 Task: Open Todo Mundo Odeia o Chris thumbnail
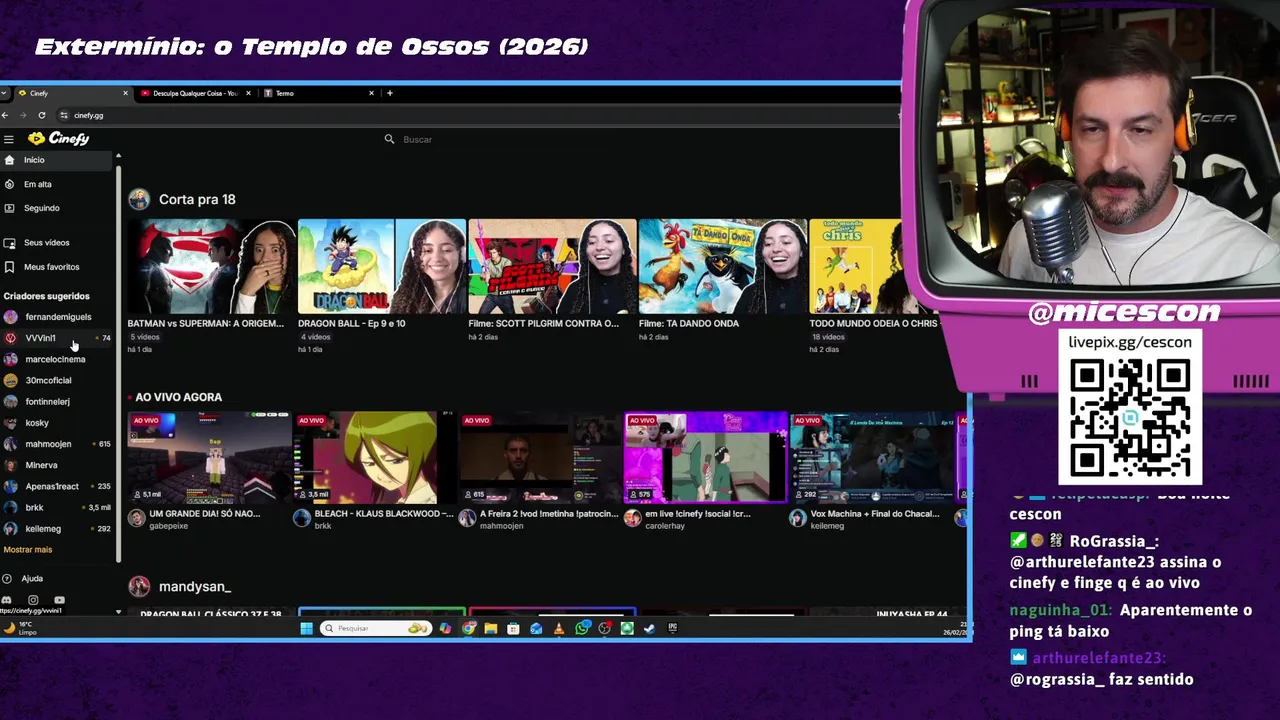coord(855,267)
